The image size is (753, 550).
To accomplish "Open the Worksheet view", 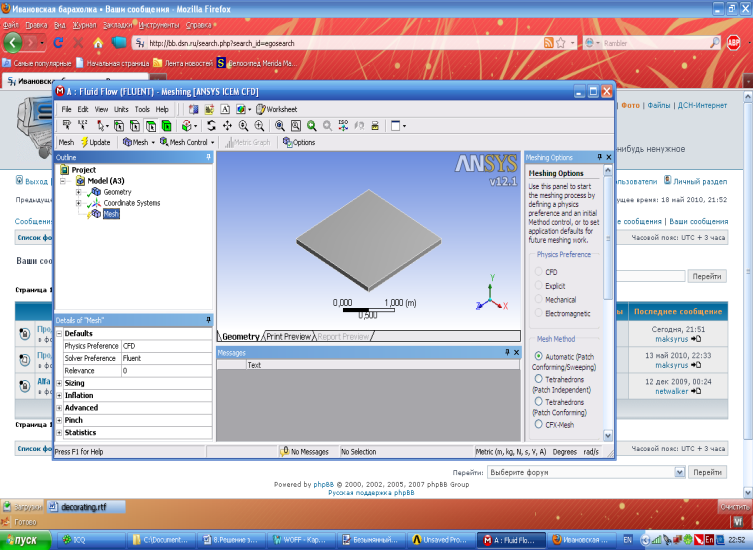I will tap(277, 110).
